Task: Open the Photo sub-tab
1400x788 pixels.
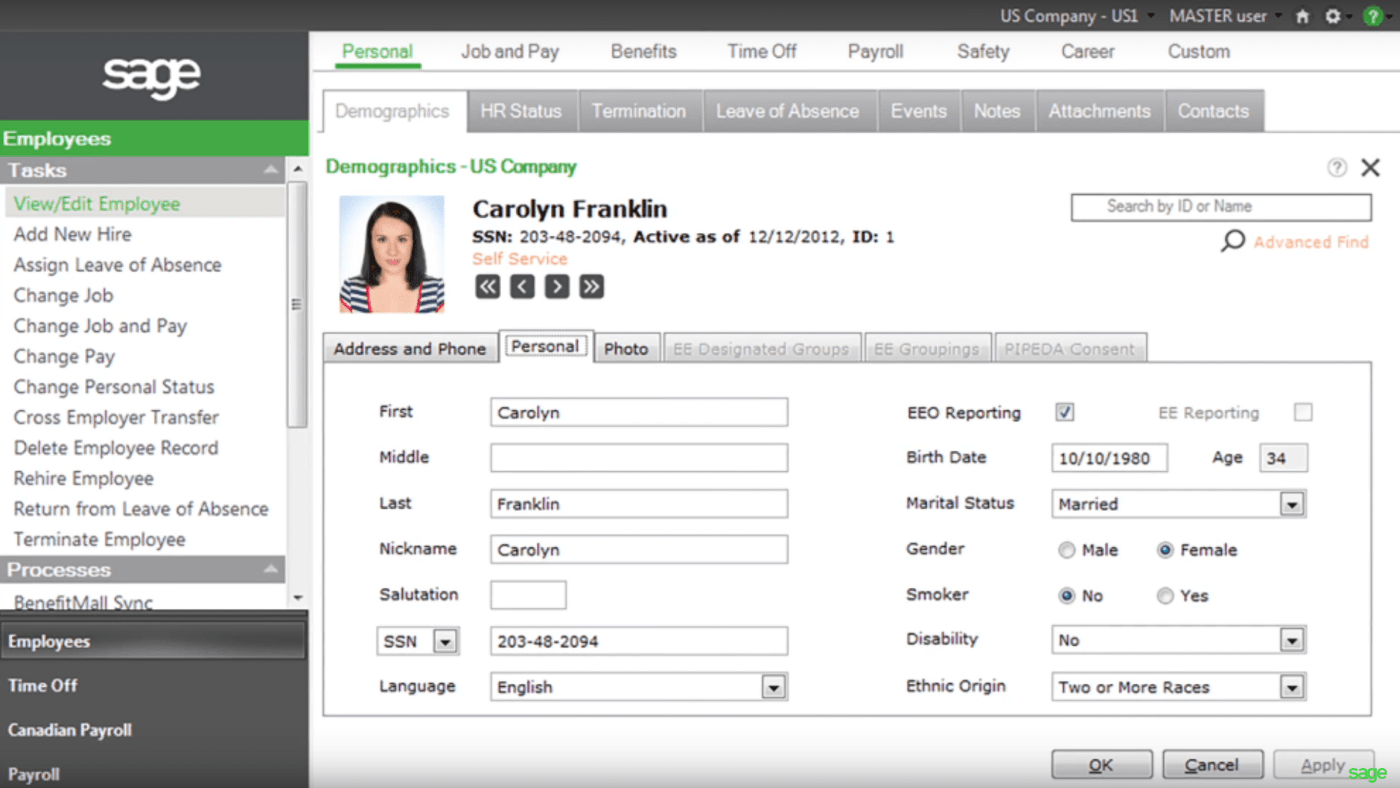Action: (626, 348)
